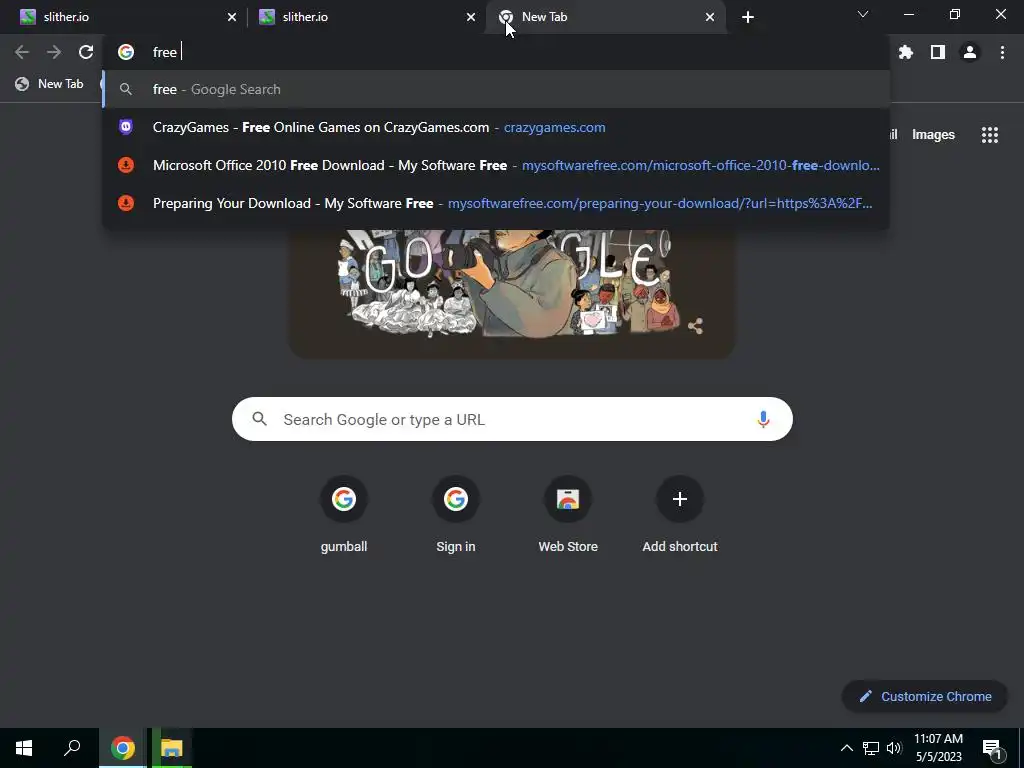Image resolution: width=1024 pixels, height=768 pixels.
Task: Click the address bar containing 'free'
Action: point(496,52)
